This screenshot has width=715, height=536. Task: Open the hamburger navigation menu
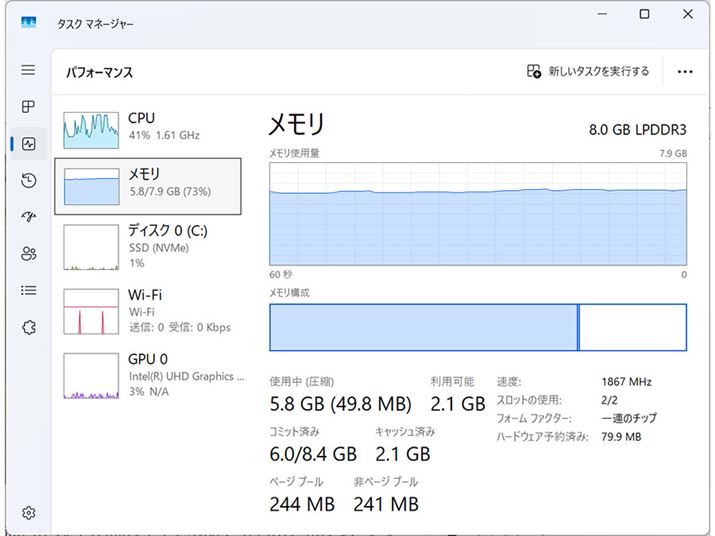coord(28,70)
